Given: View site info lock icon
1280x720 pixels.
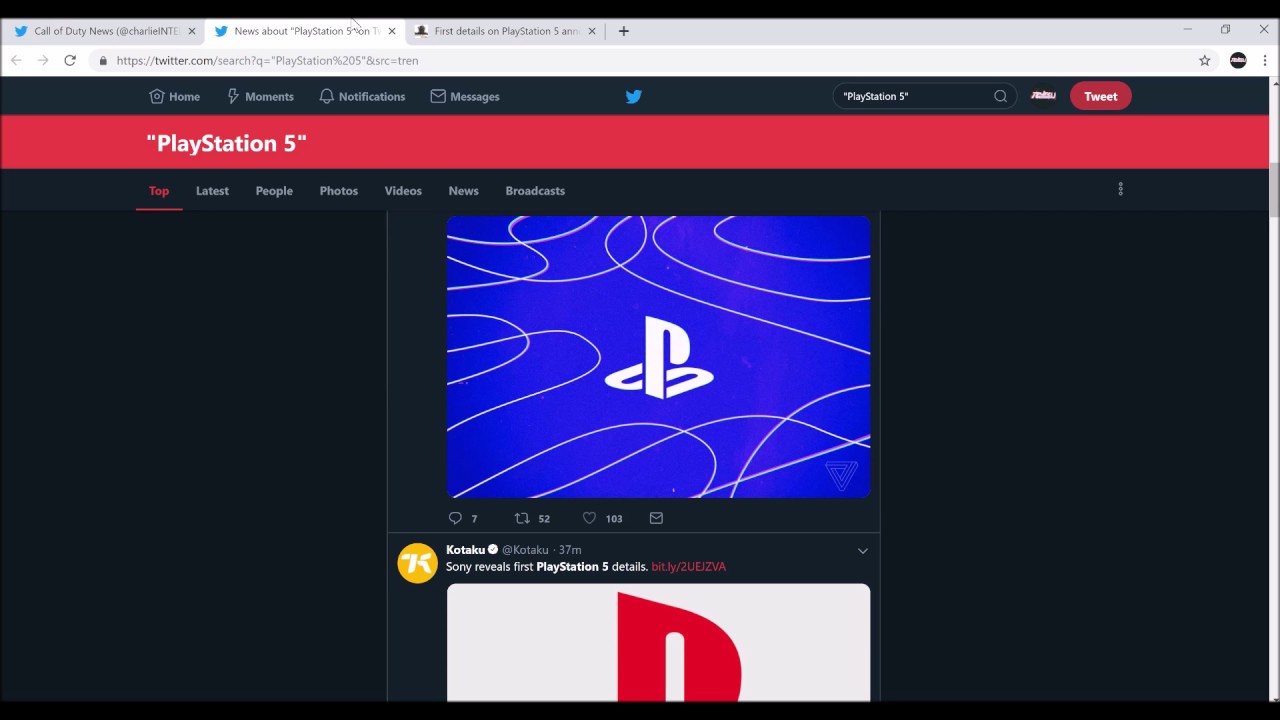Looking at the screenshot, I should tap(102, 60).
